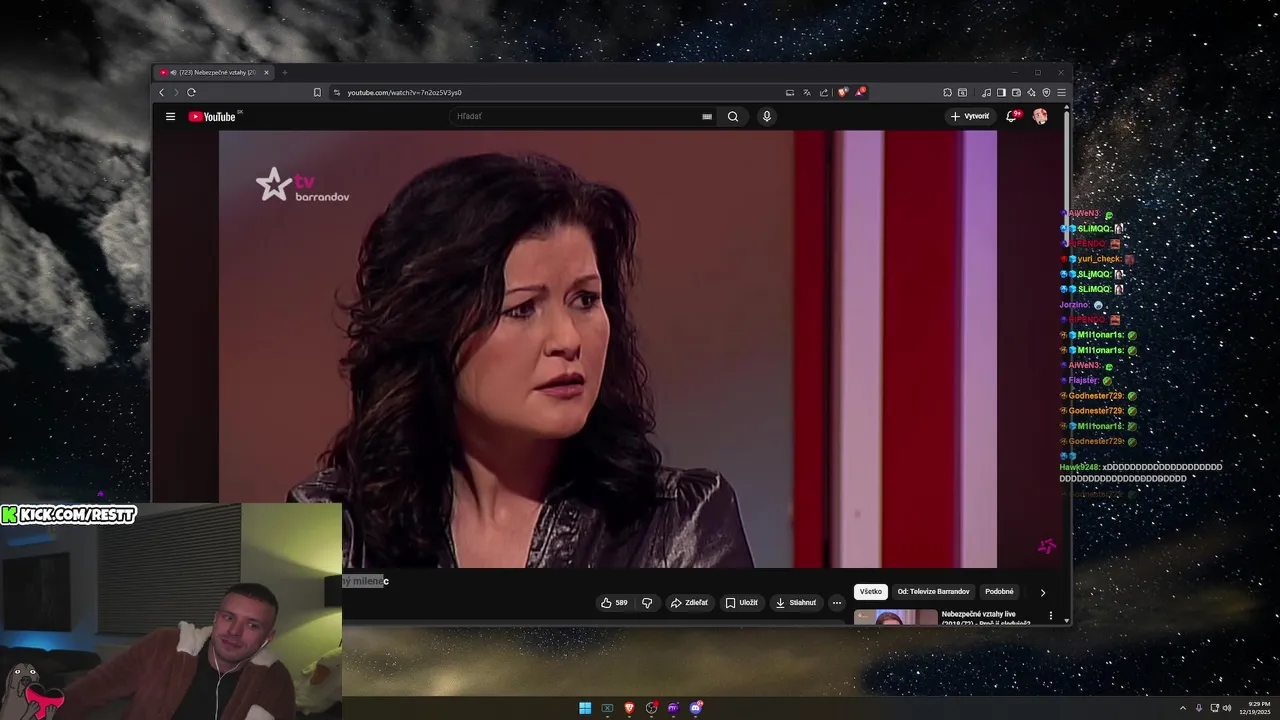Open the on-screen keyboard icon in search box
The width and height of the screenshot is (1280, 720).
[x=707, y=116]
